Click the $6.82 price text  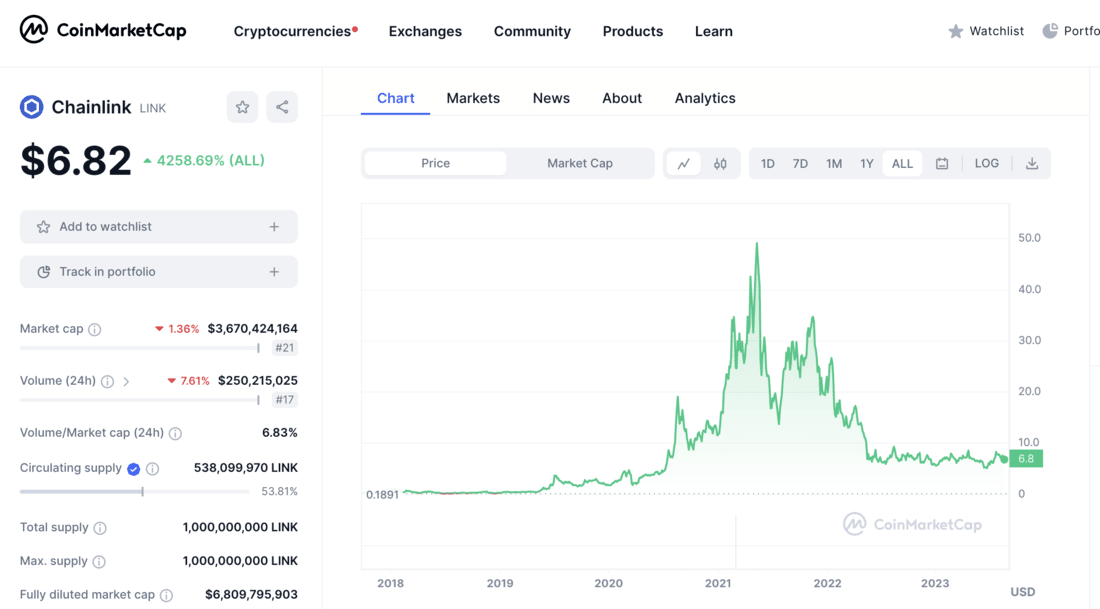[x=76, y=161]
